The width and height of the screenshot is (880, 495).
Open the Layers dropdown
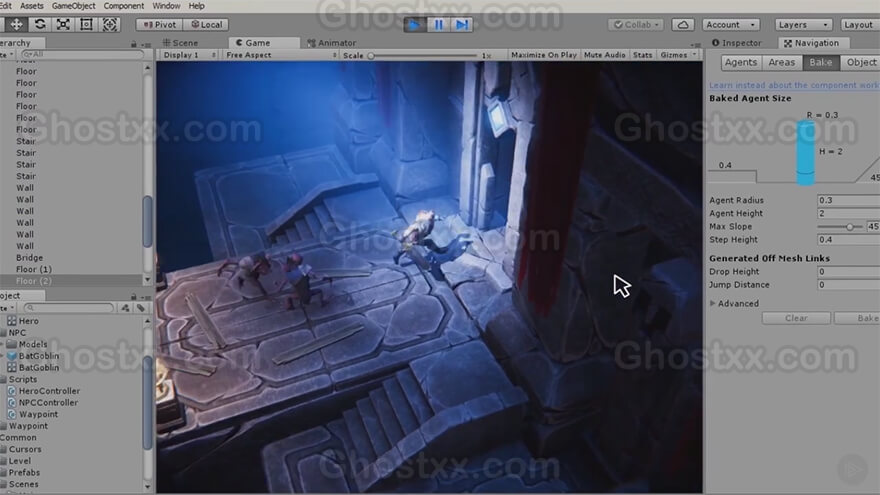[x=803, y=25]
